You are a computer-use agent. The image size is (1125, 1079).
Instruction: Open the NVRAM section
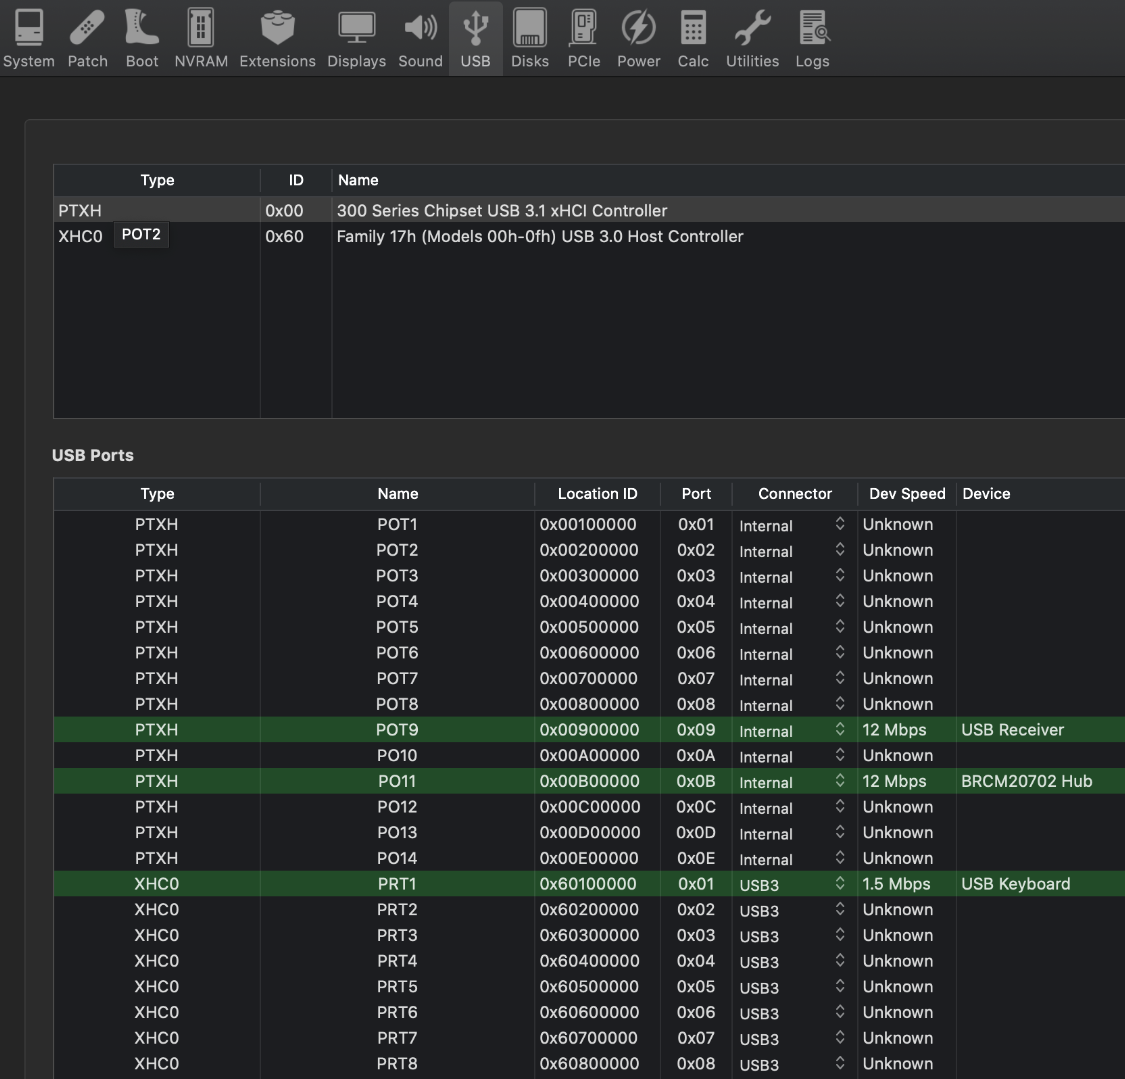click(x=201, y=38)
